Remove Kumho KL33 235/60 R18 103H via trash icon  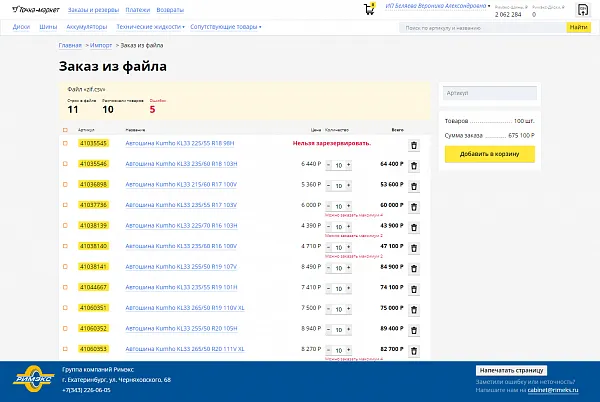[414, 164]
